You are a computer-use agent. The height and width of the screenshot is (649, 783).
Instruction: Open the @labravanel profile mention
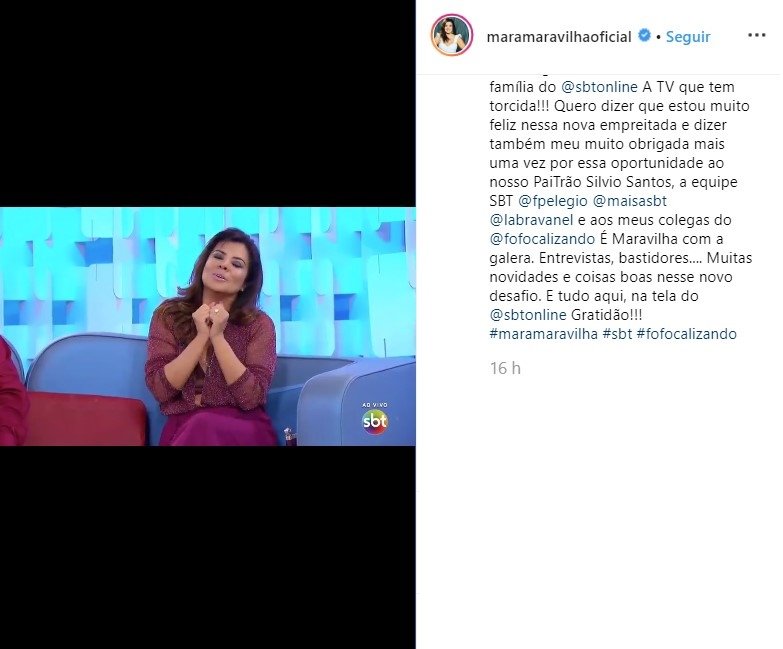[531, 220]
